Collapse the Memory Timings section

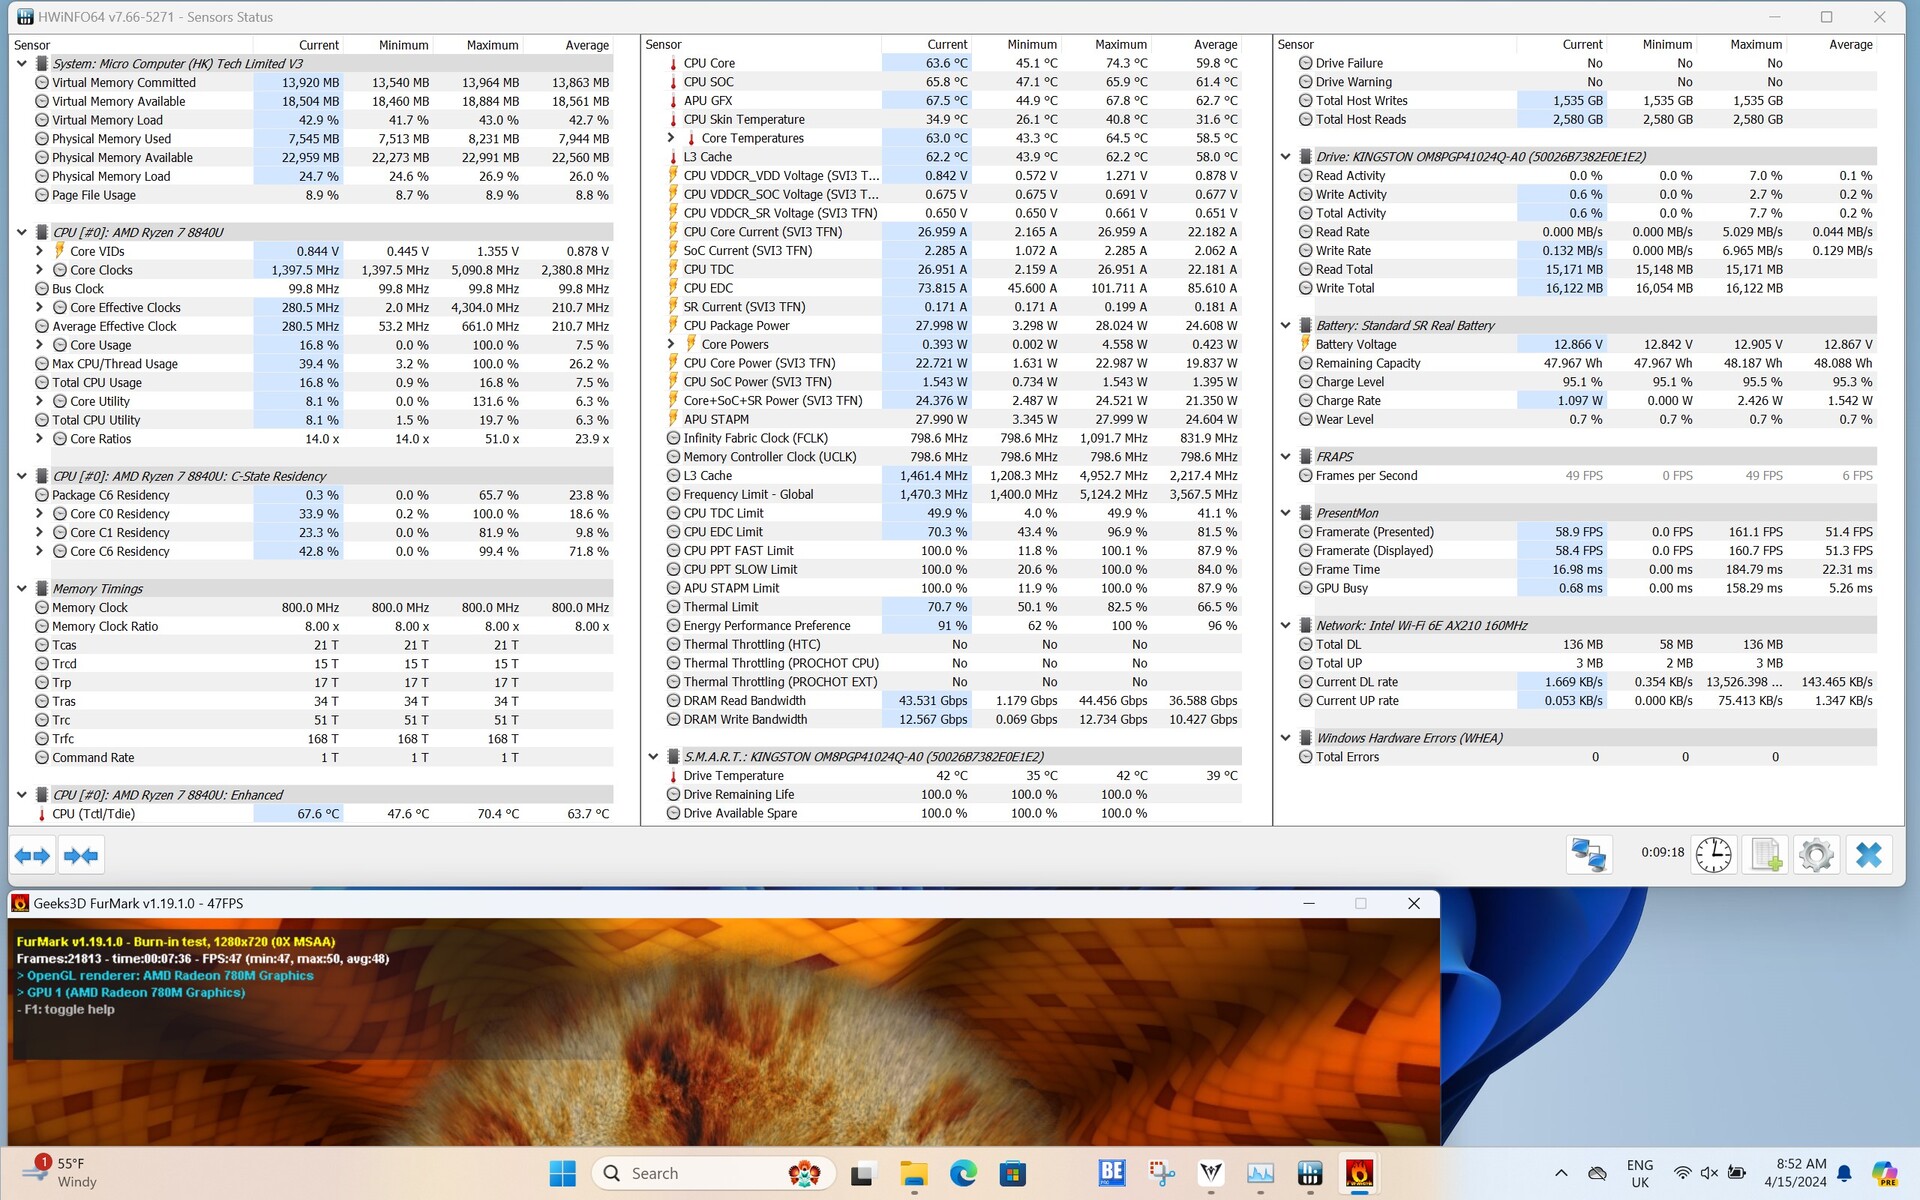[x=22, y=589]
